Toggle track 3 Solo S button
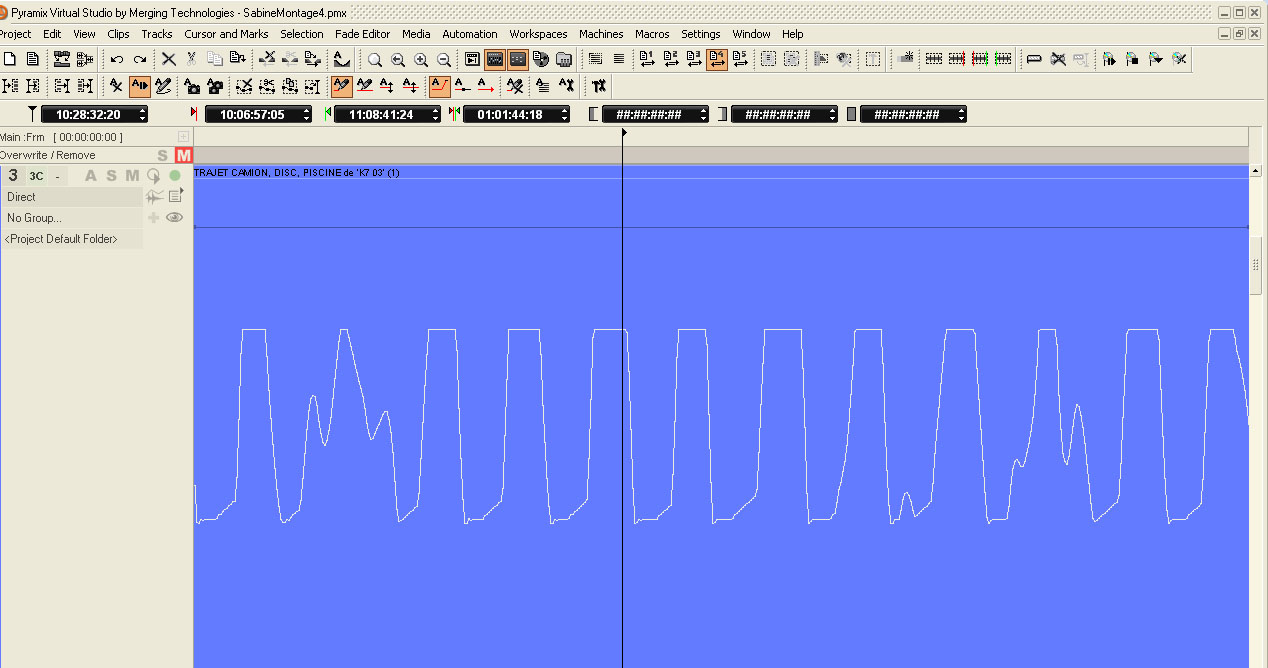The width and height of the screenshot is (1268, 668). click(x=111, y=176)
